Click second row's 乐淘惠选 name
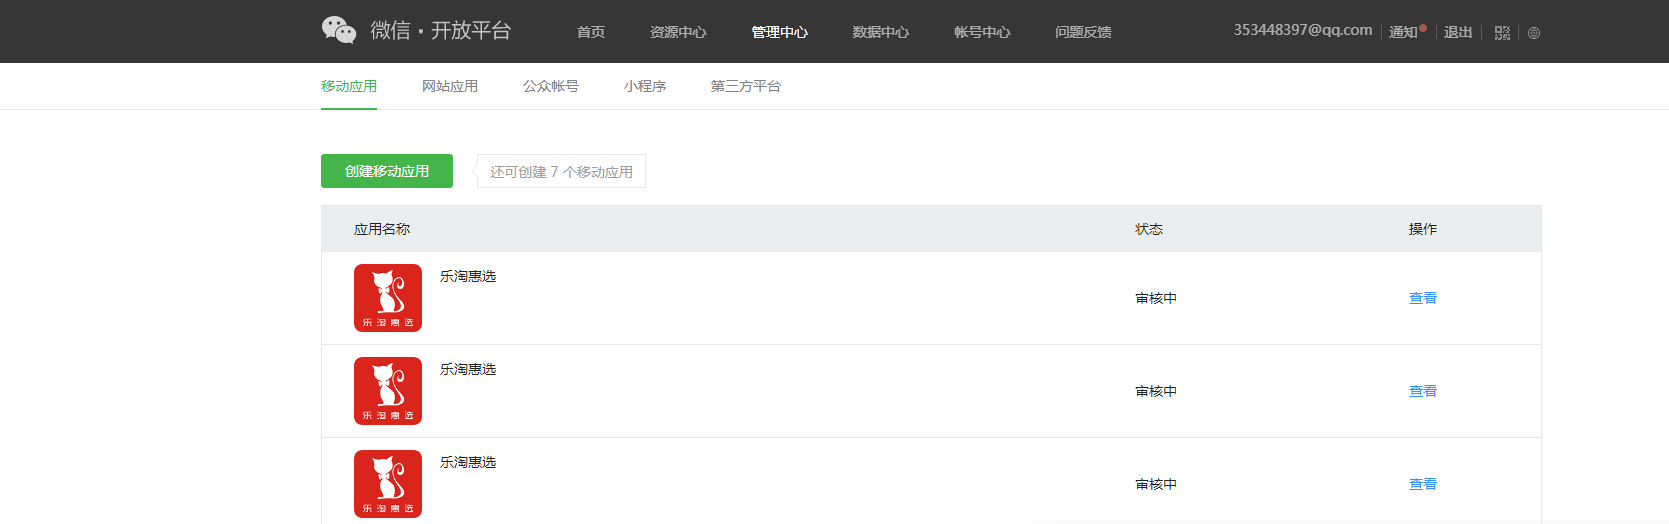This screenshot has width=1669, height=524. [468, 369]
